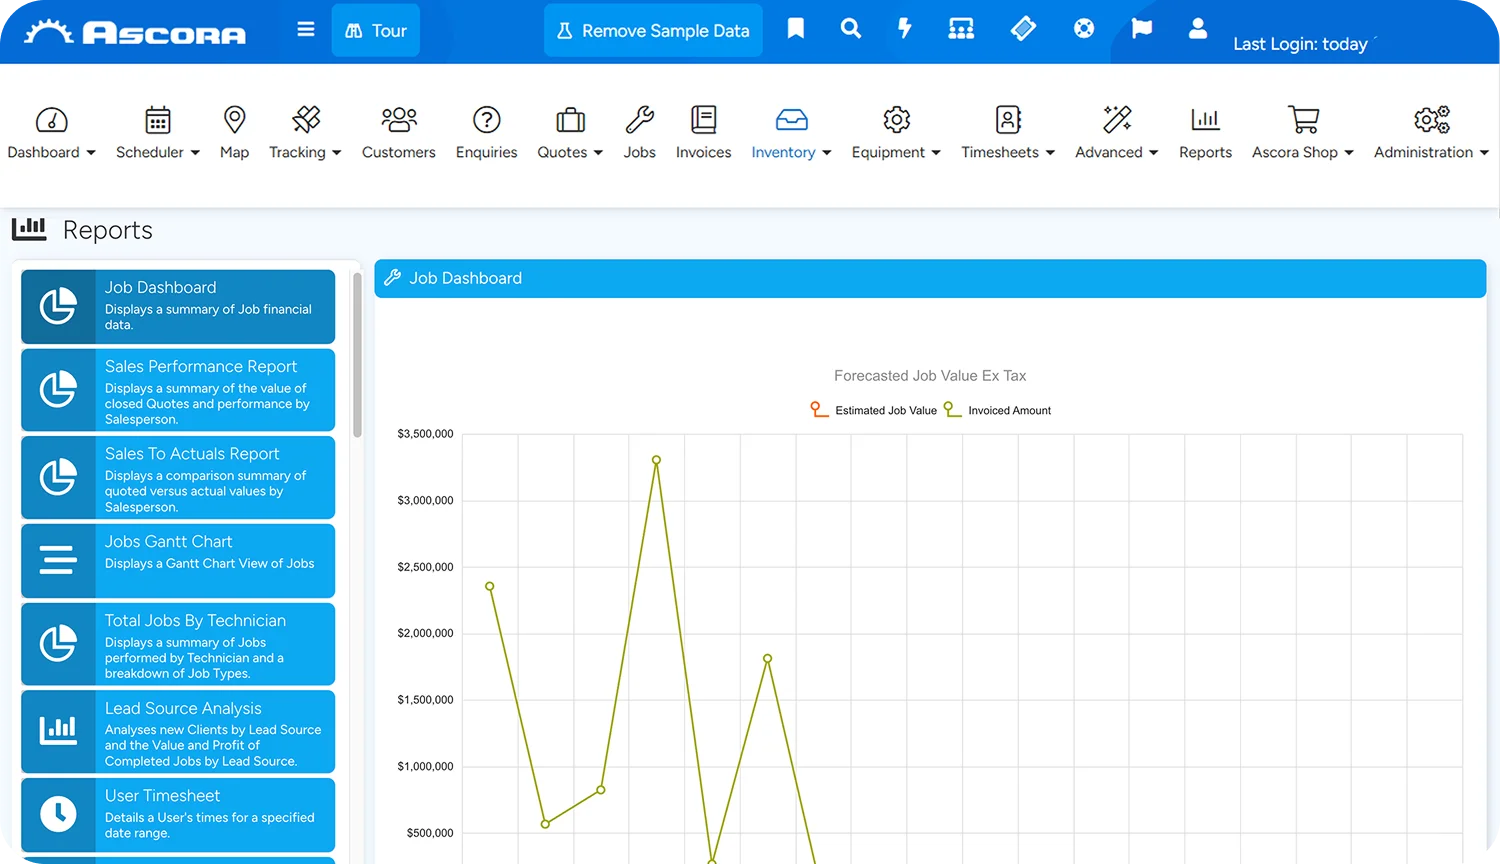Click the Job Dashboard panel header
This screenshot has width=1500, height=864.
tap(930, 278)
